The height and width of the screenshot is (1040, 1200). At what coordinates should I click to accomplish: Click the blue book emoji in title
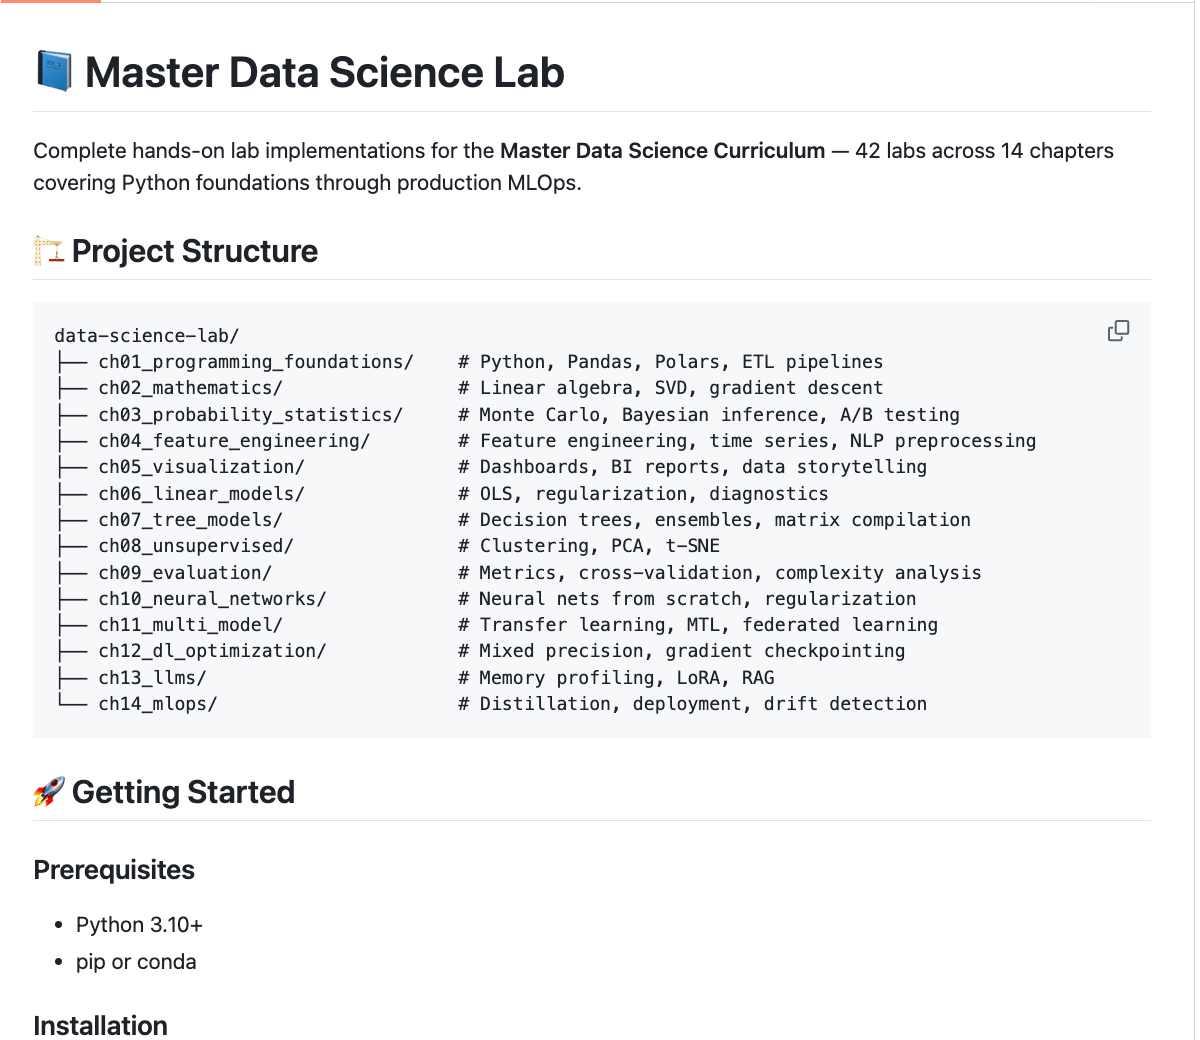coord(54,72)
